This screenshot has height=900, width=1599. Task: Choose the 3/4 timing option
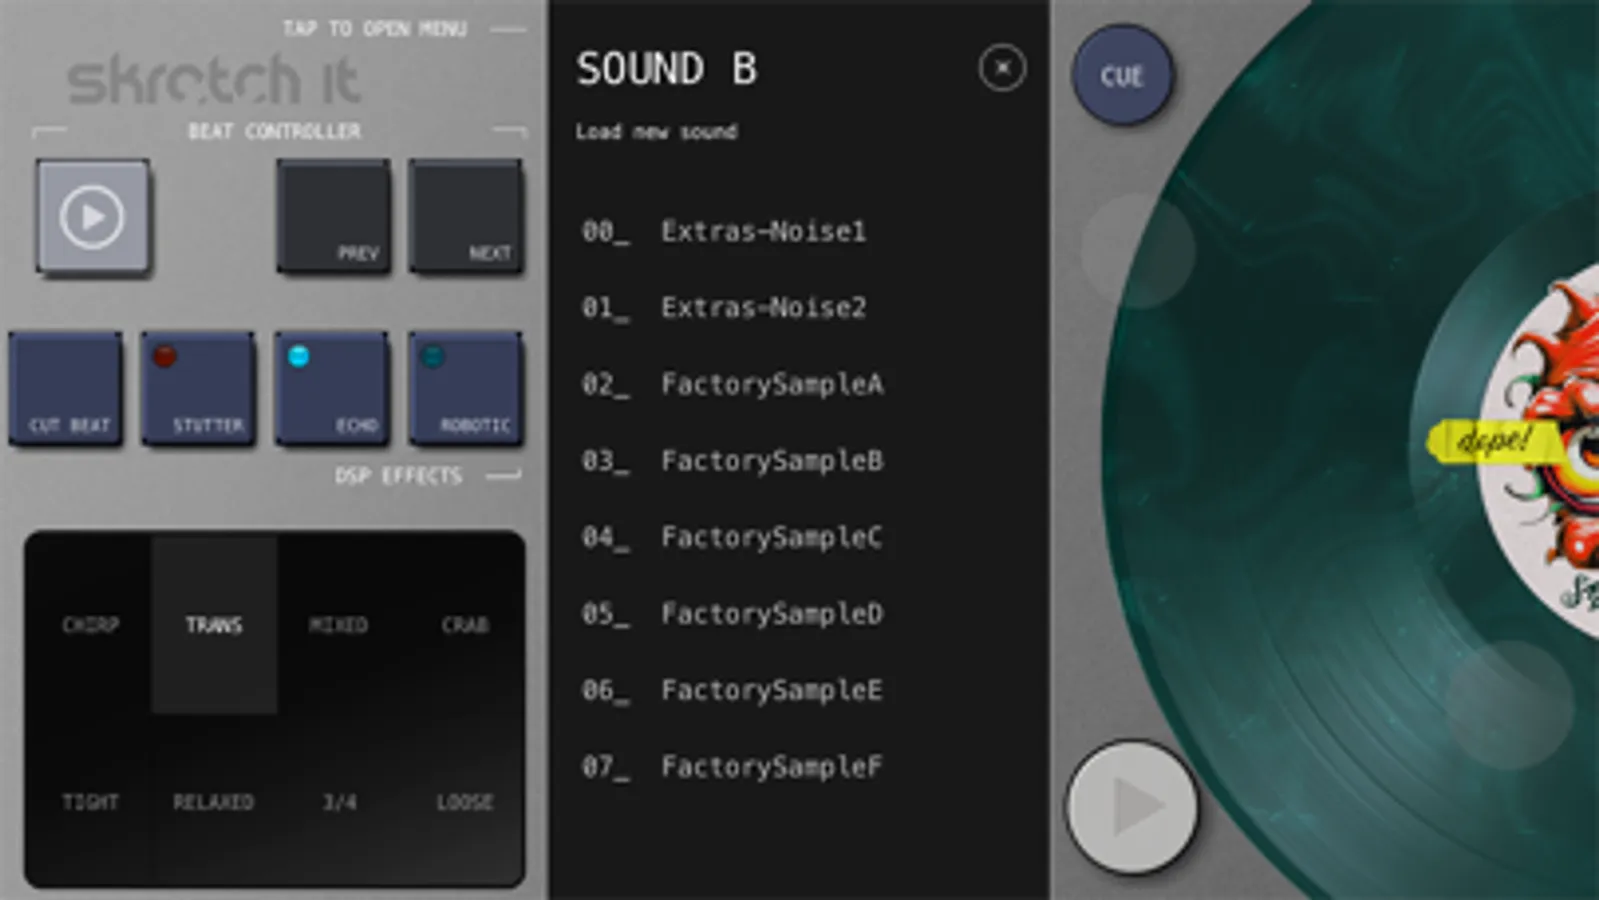[x=338, y=802]
